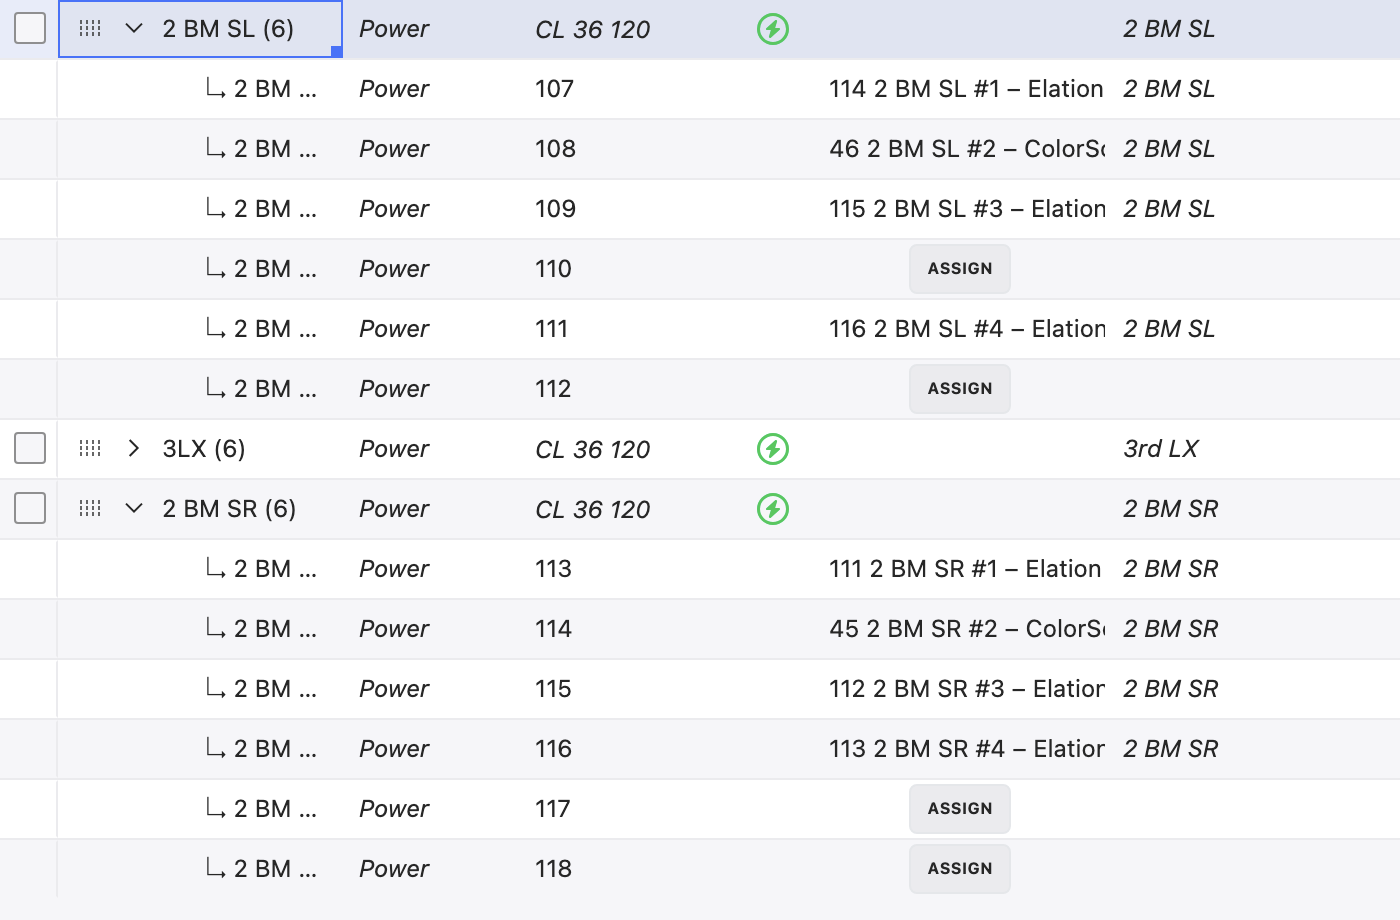Click the drag handle of the 3LX row
This screenshot has height=920, width=1400.
point(90,449)
